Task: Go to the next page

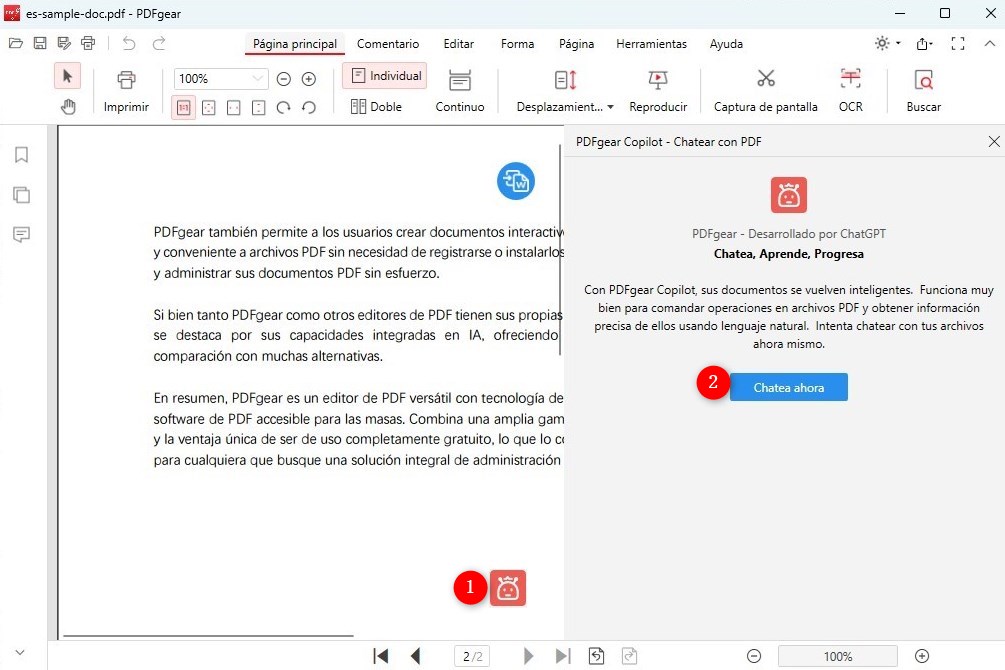Action: click(528, 656)
